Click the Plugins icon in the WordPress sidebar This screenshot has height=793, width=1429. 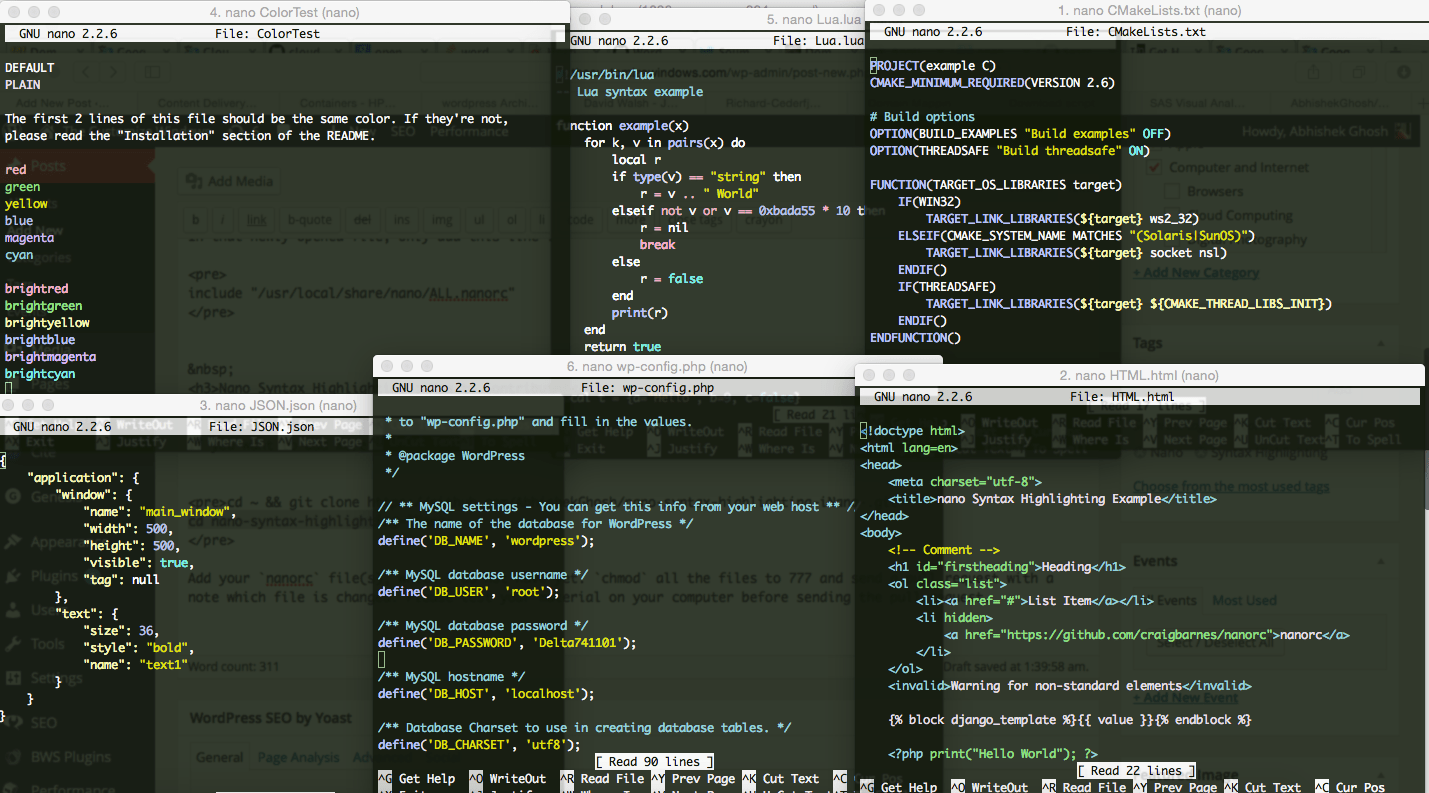[x=11, y=576]
